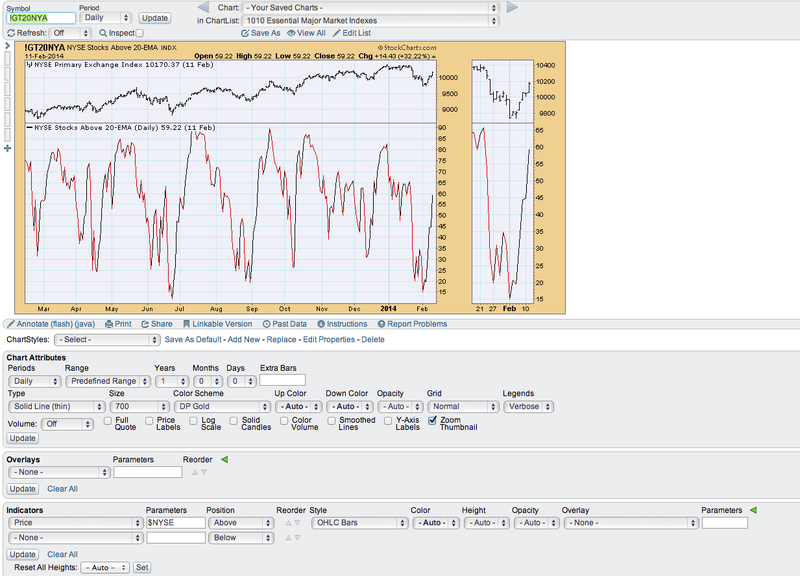The width and height of the screenshot is (800, 576).
Task: Enable Color Volume checkbox
Action: click(x=284, y=421)
